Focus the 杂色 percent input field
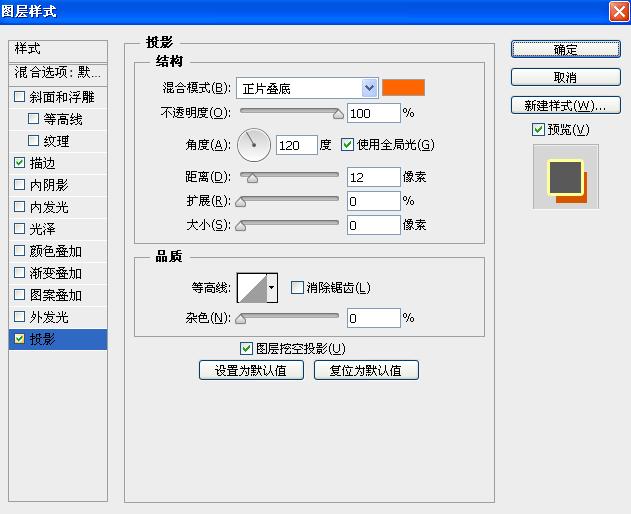 [x=374, y=318]
